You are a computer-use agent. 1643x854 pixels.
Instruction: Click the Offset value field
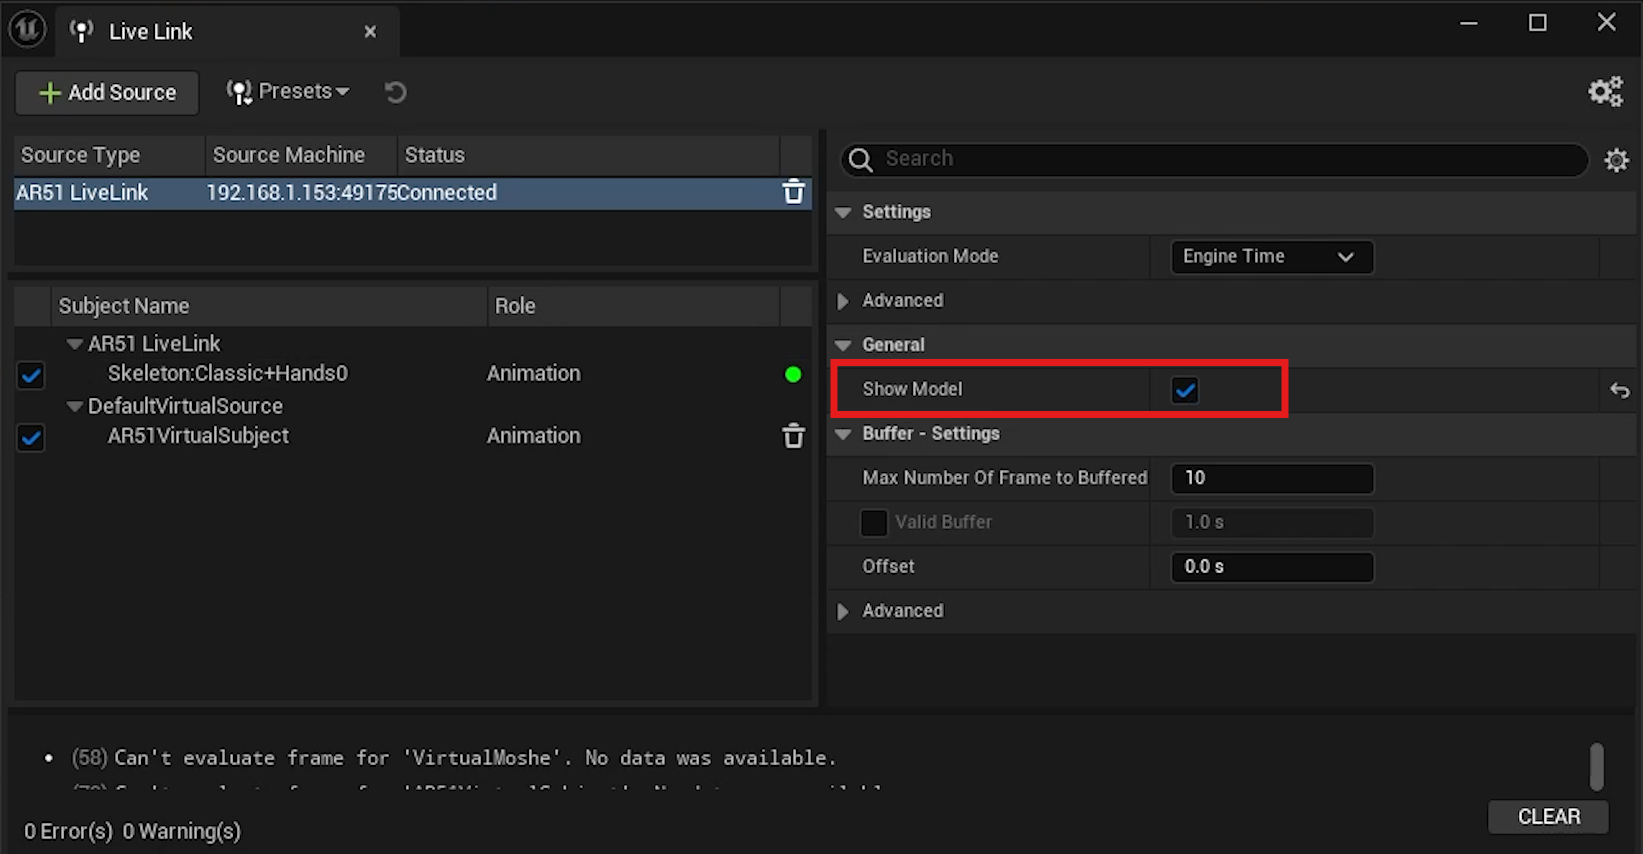[1271, 567]
